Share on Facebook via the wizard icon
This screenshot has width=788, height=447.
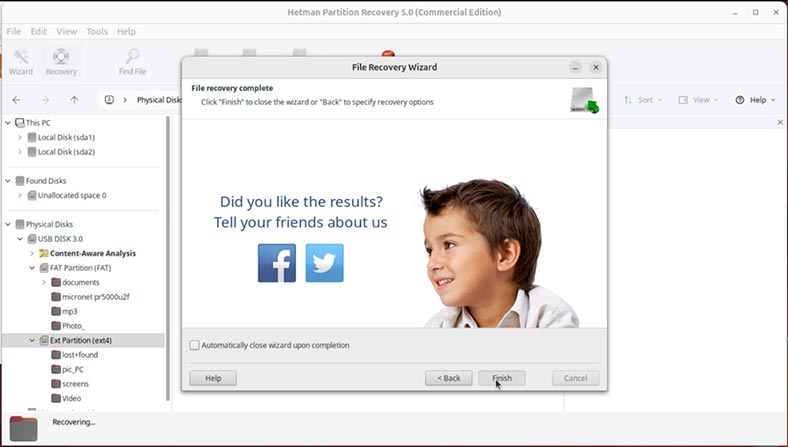pos(277,263)
